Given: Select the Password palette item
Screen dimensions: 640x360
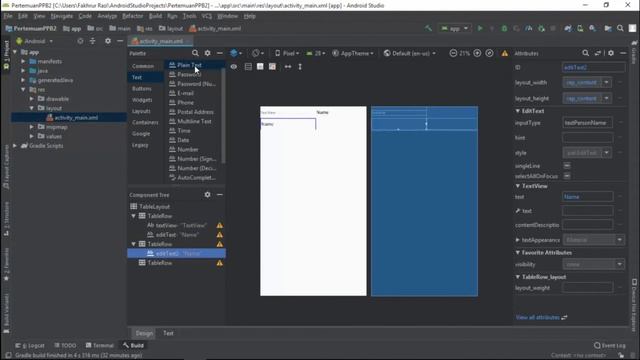Looking at the screenshot, I should point(189,74).
